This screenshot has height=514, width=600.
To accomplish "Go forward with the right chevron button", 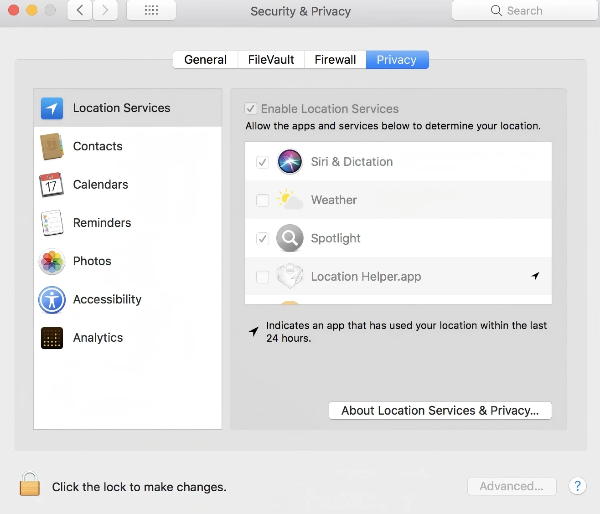I will pyautogui.click(x=105, y=10).
